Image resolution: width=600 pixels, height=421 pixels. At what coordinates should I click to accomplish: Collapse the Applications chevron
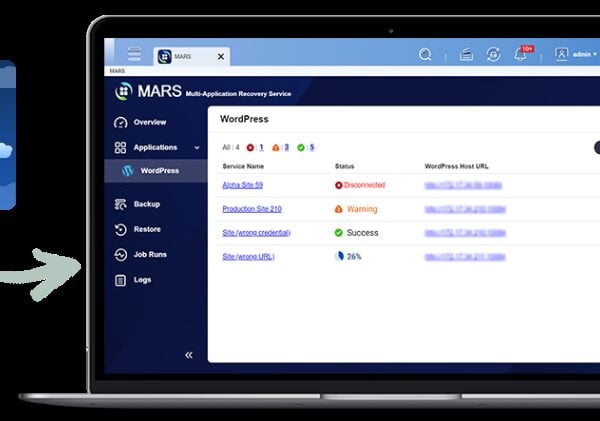197,148
